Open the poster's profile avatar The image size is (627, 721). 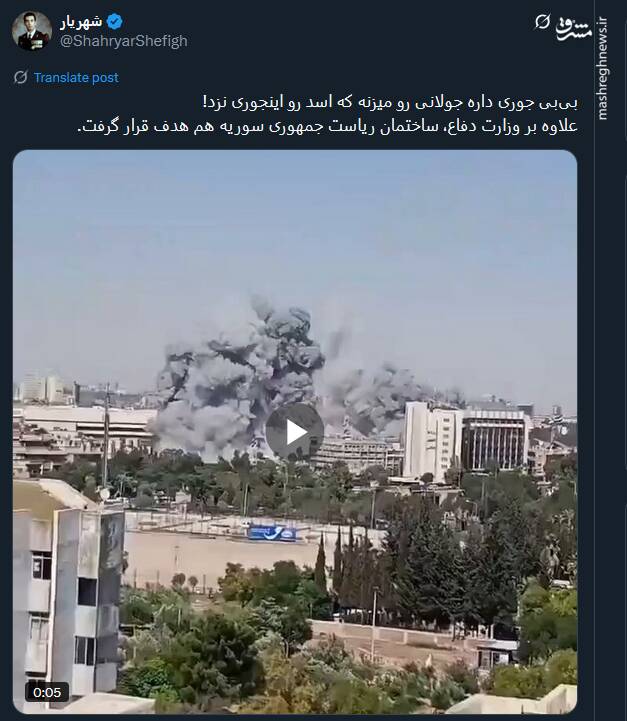(32, 31)
